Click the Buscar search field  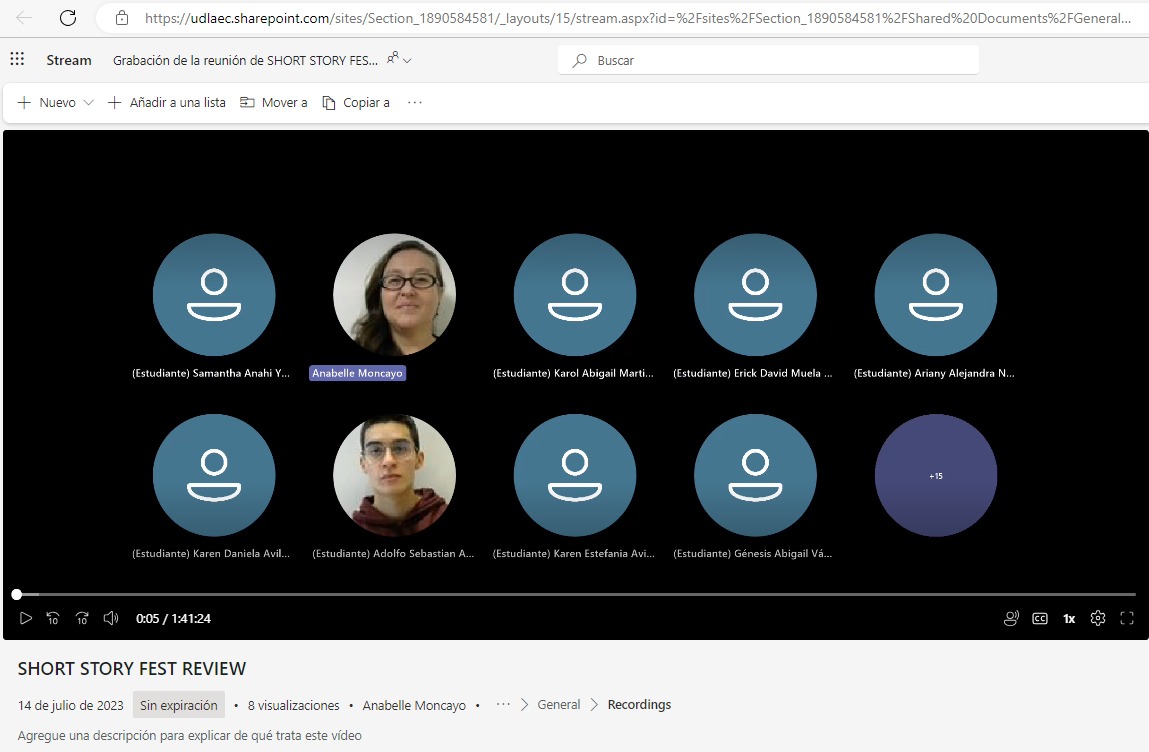(x=768, y=60)
